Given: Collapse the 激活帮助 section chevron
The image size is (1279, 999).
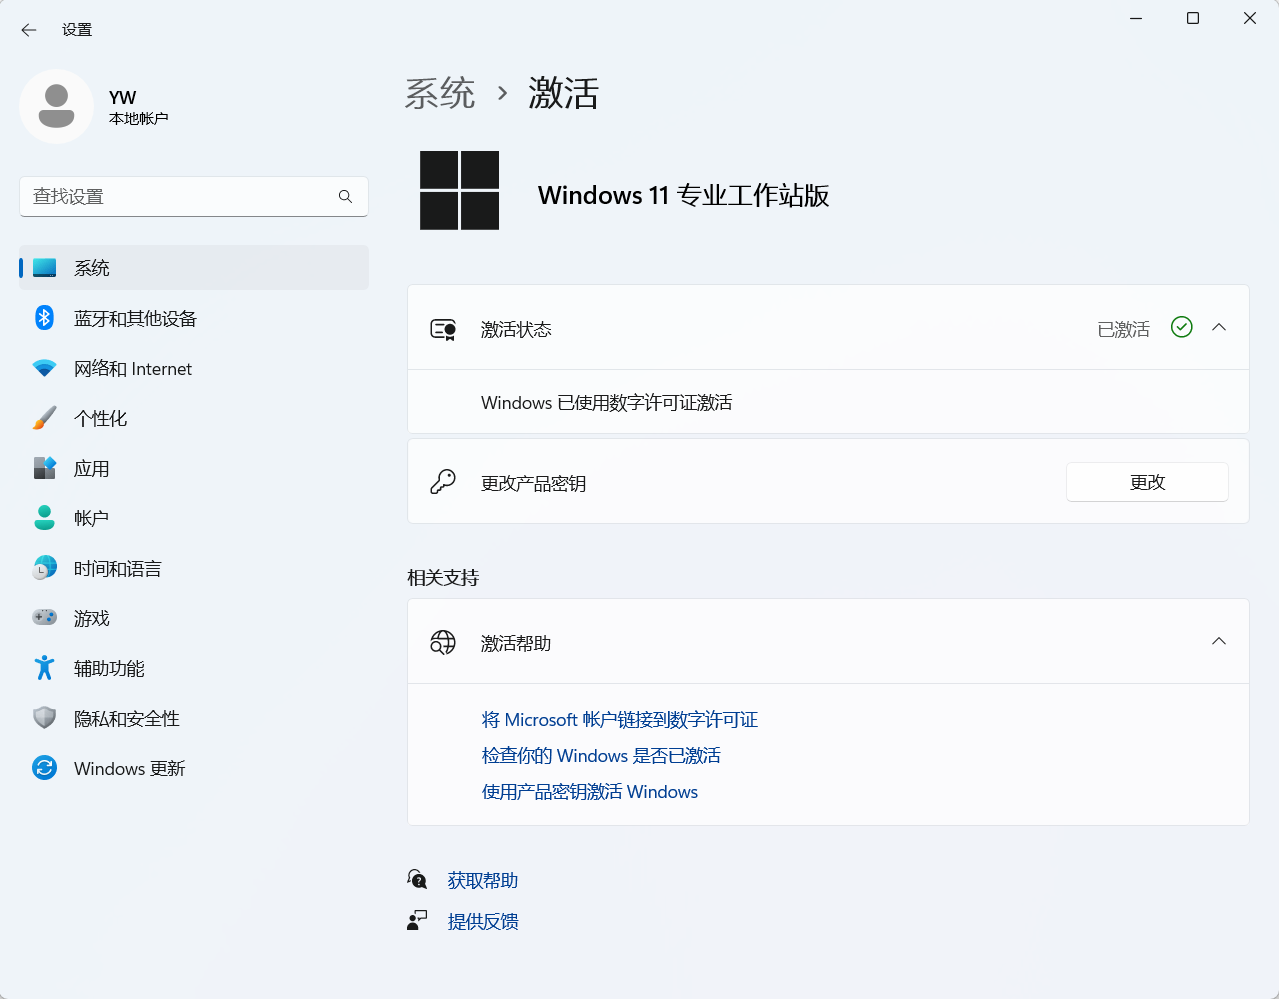Looking at the screenshot, I should (x=1219, y=641).
